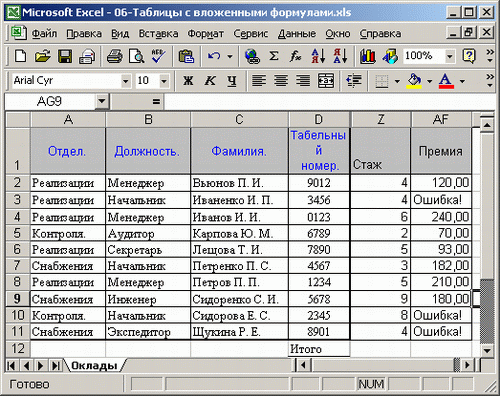Expand the font size 10 dropdown
Image resolution: width=500 pixels, height=396 pixels.
[x=164, y=81]
